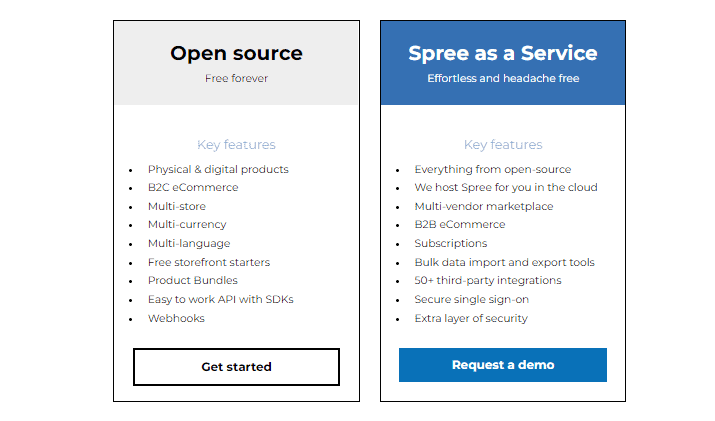Click the Webhooks feature item

point(176,318)
